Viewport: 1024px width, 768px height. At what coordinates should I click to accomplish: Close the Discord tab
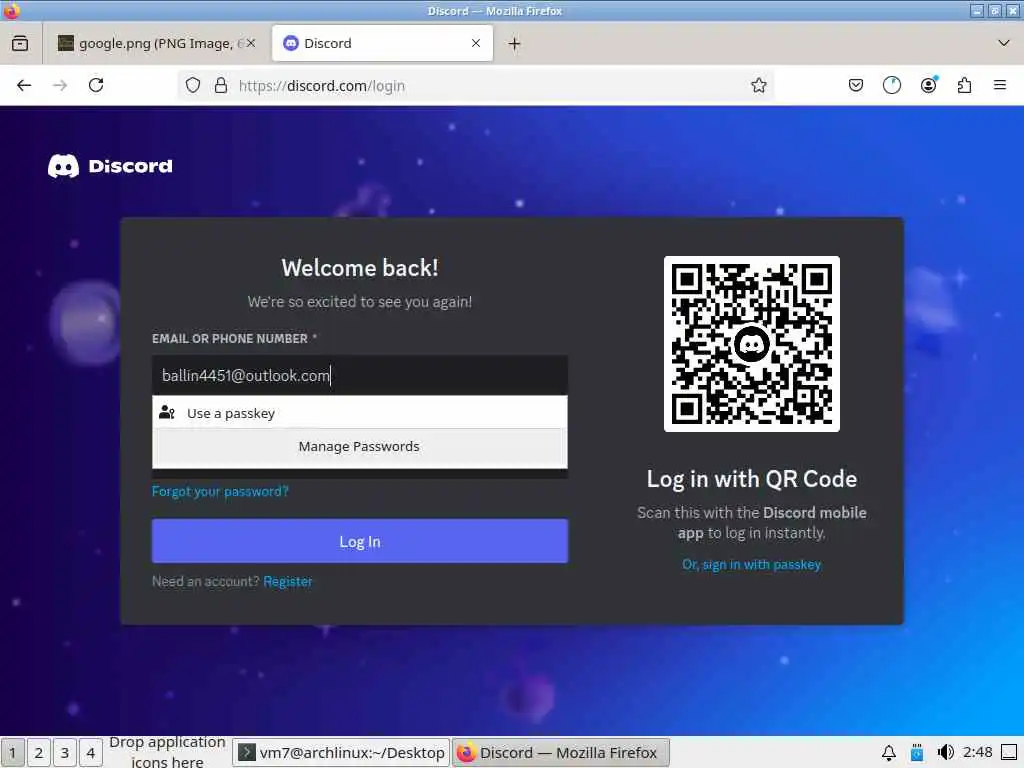point(476,43)
